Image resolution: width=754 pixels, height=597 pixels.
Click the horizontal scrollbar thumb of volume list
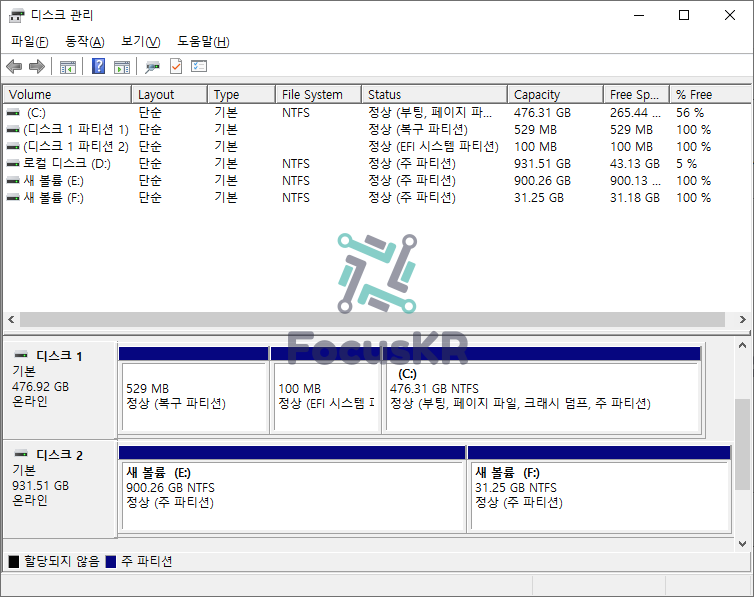coord(372,320)
